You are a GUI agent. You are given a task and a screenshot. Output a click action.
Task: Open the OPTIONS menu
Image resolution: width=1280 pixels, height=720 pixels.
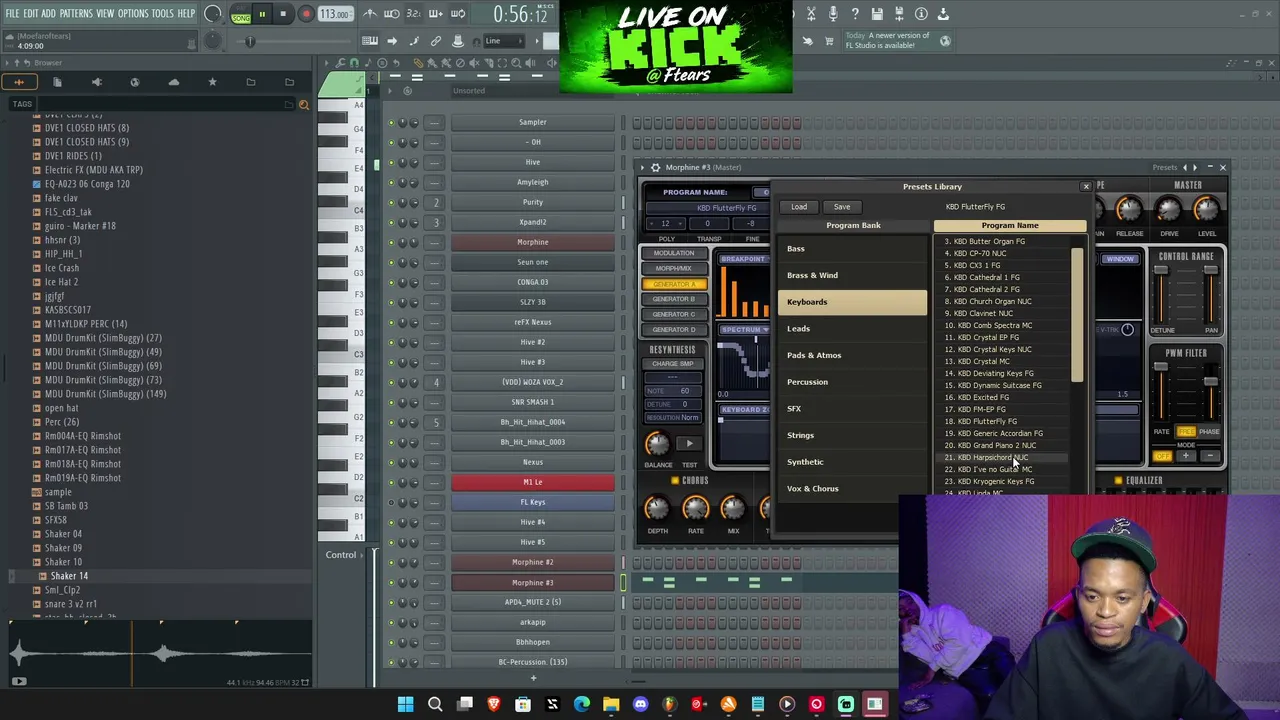coord(133,14)
